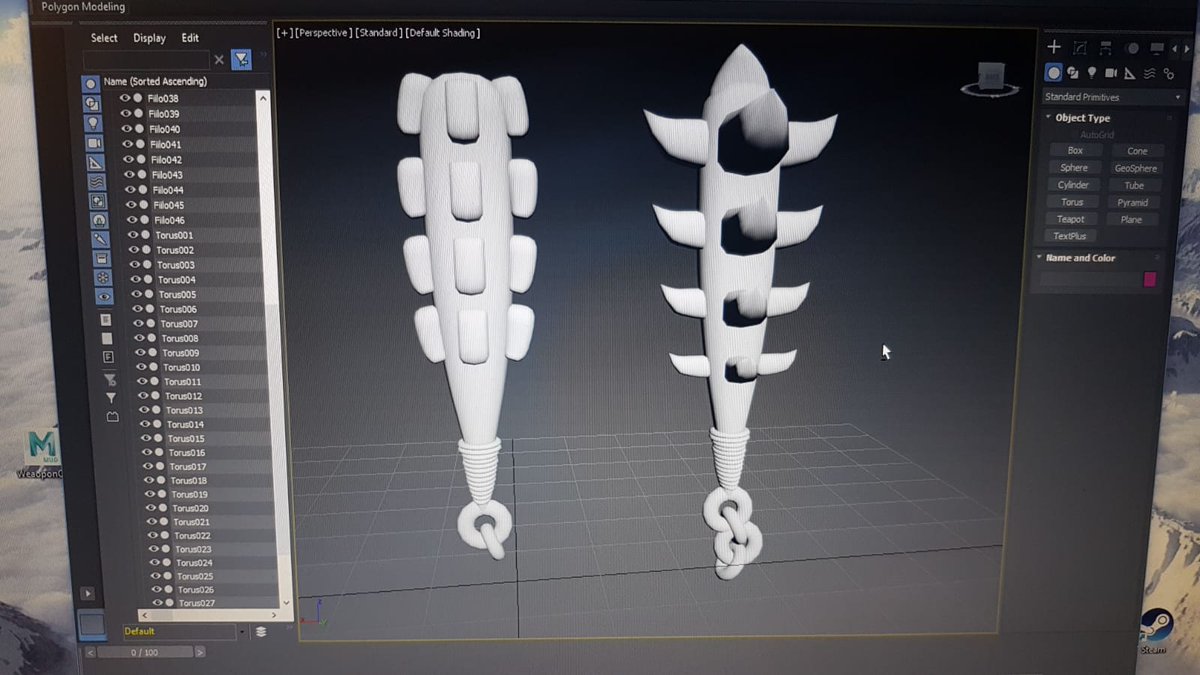Screen dimensions: 1200x675
Task: Click the Scene Explorer list down scroll arrow
Action: (x=287, y=603)
